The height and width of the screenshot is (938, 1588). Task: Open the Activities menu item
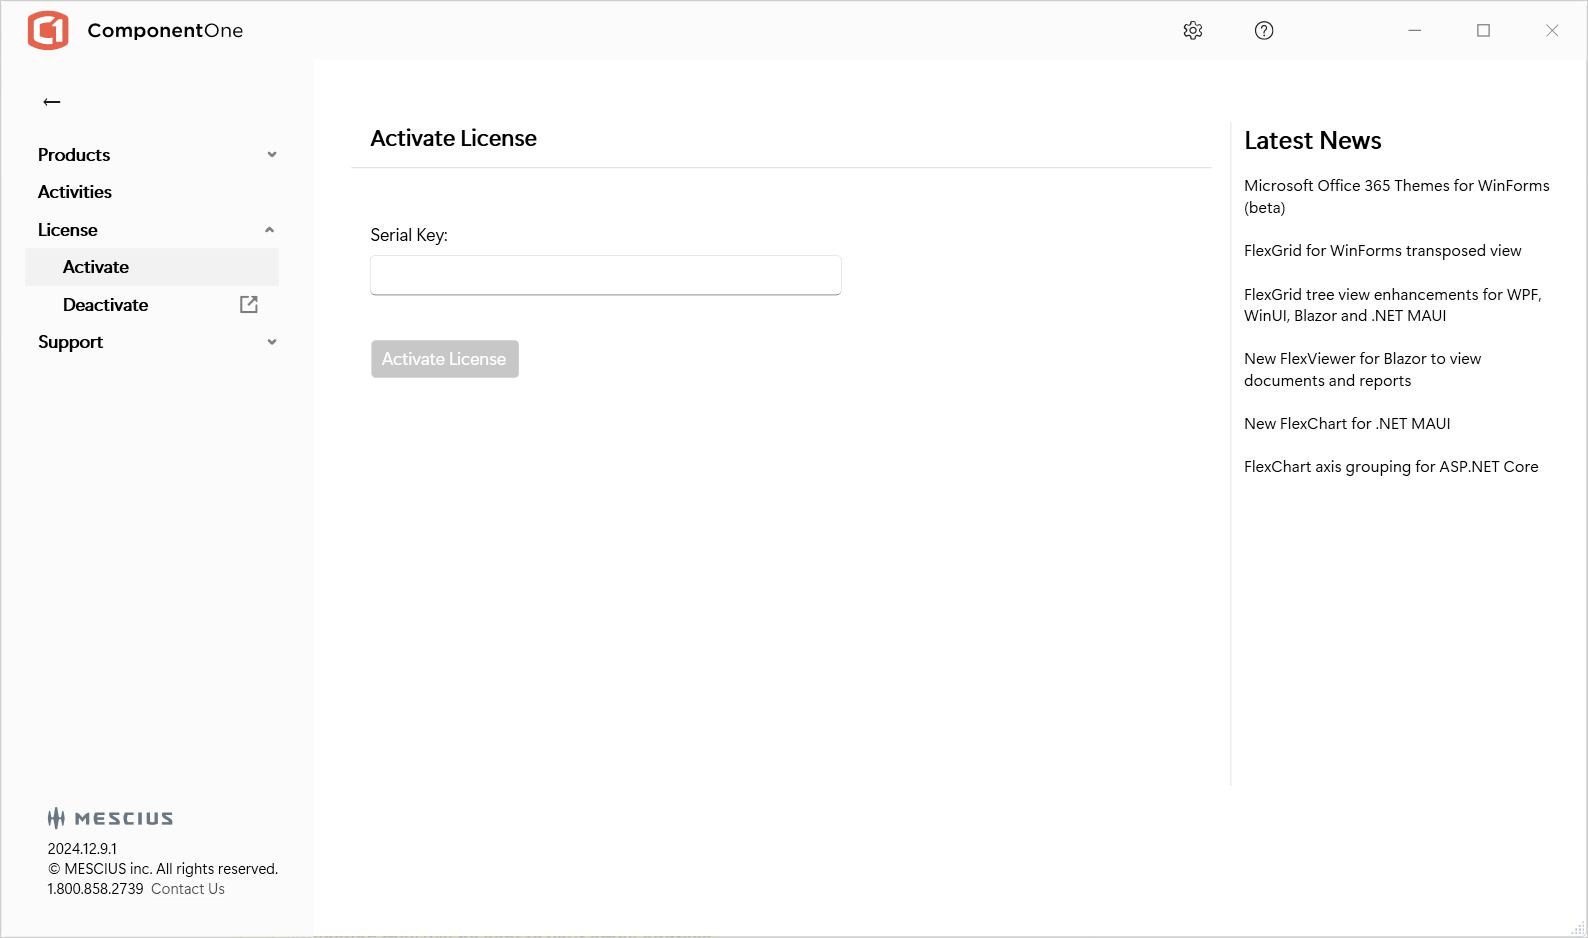75,192
